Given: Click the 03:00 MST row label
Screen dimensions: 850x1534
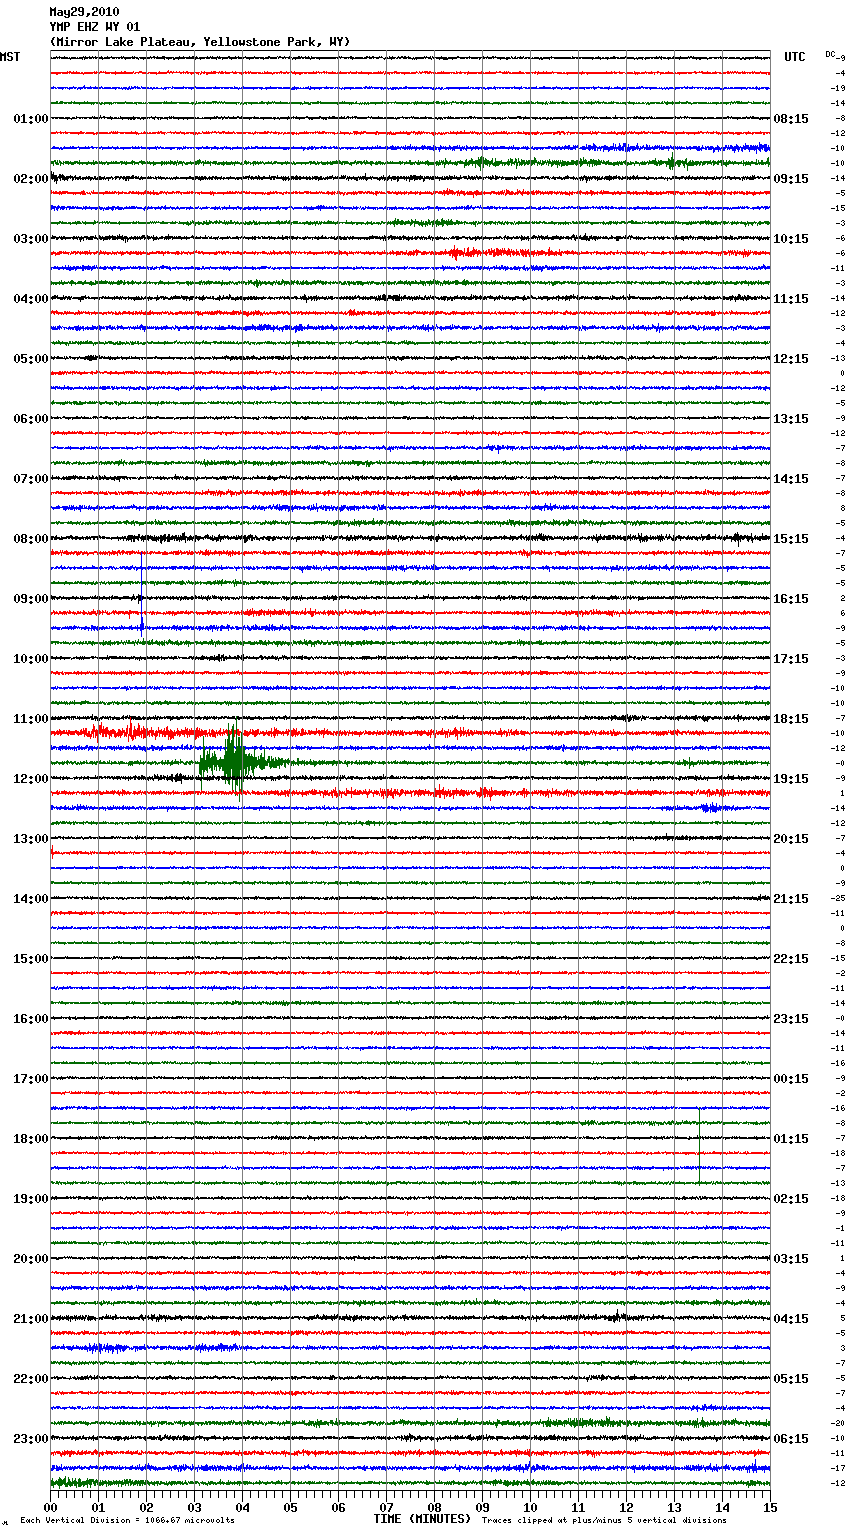Looking at the screenshot, I should pyautogui.click(x=30, y=239).
